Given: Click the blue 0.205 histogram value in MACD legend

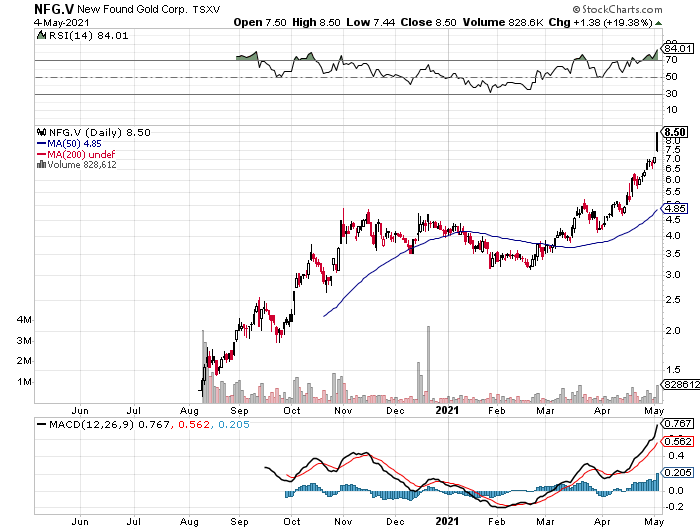Looking at the screenshot, I should point(234,424).
